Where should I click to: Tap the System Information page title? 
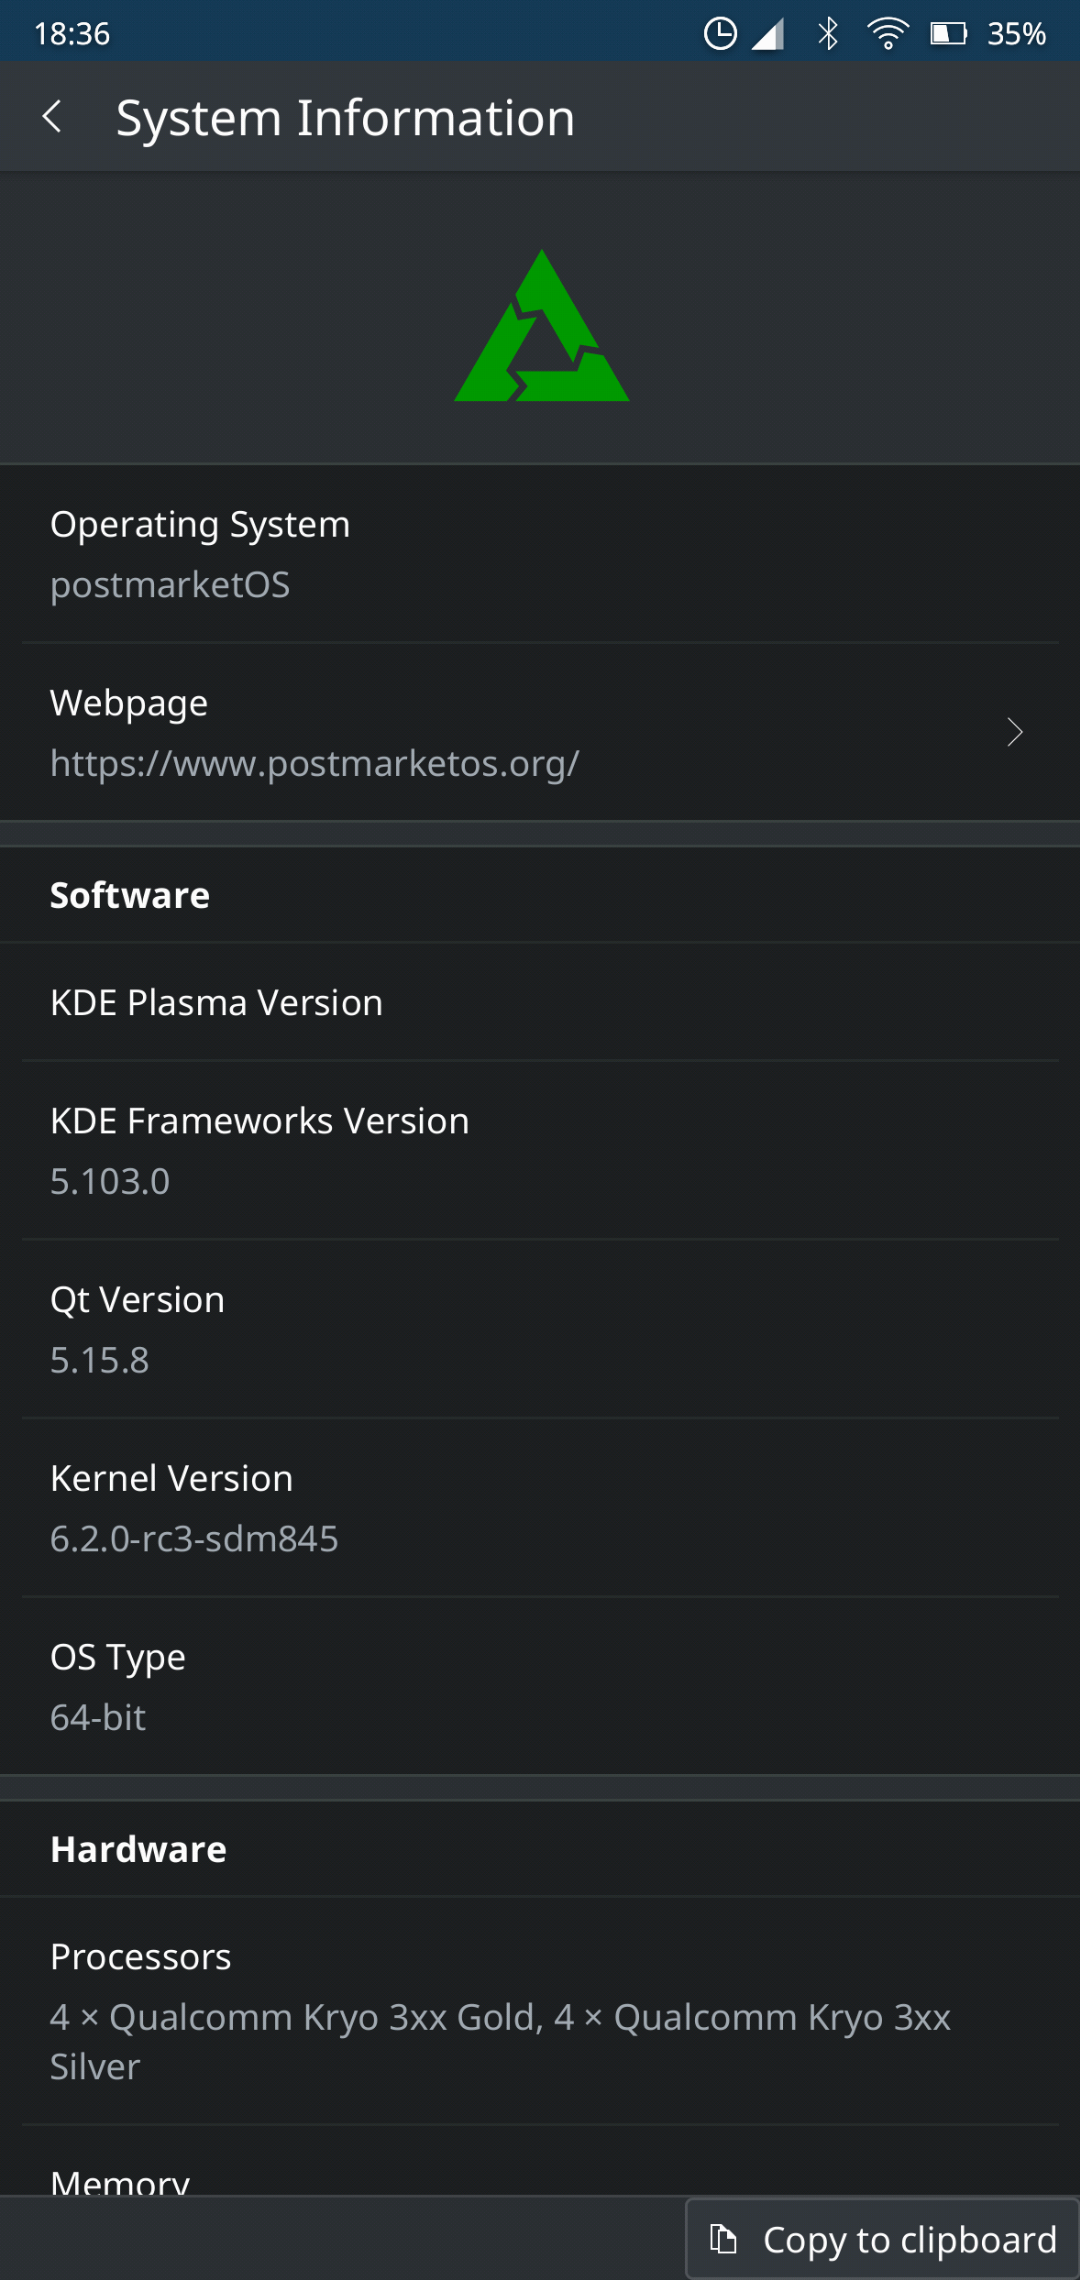click(345, 118)
